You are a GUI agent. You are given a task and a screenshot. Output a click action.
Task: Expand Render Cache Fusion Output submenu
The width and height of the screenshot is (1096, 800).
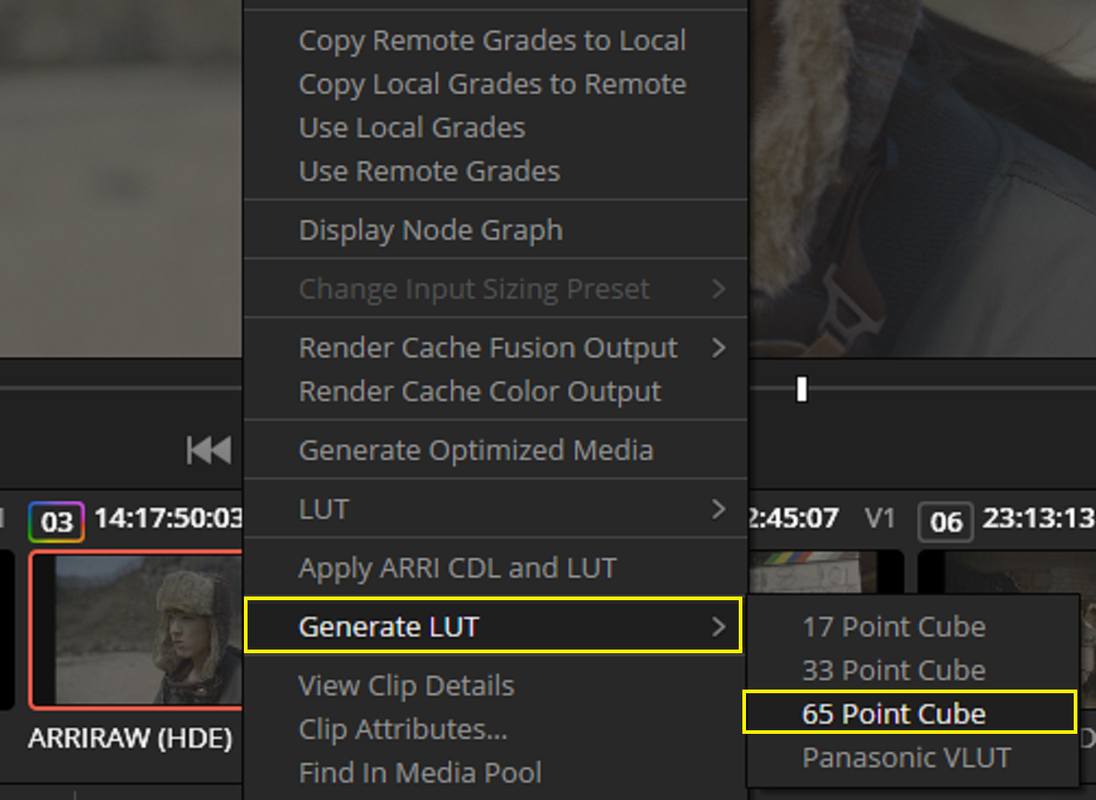coord(496,348)
